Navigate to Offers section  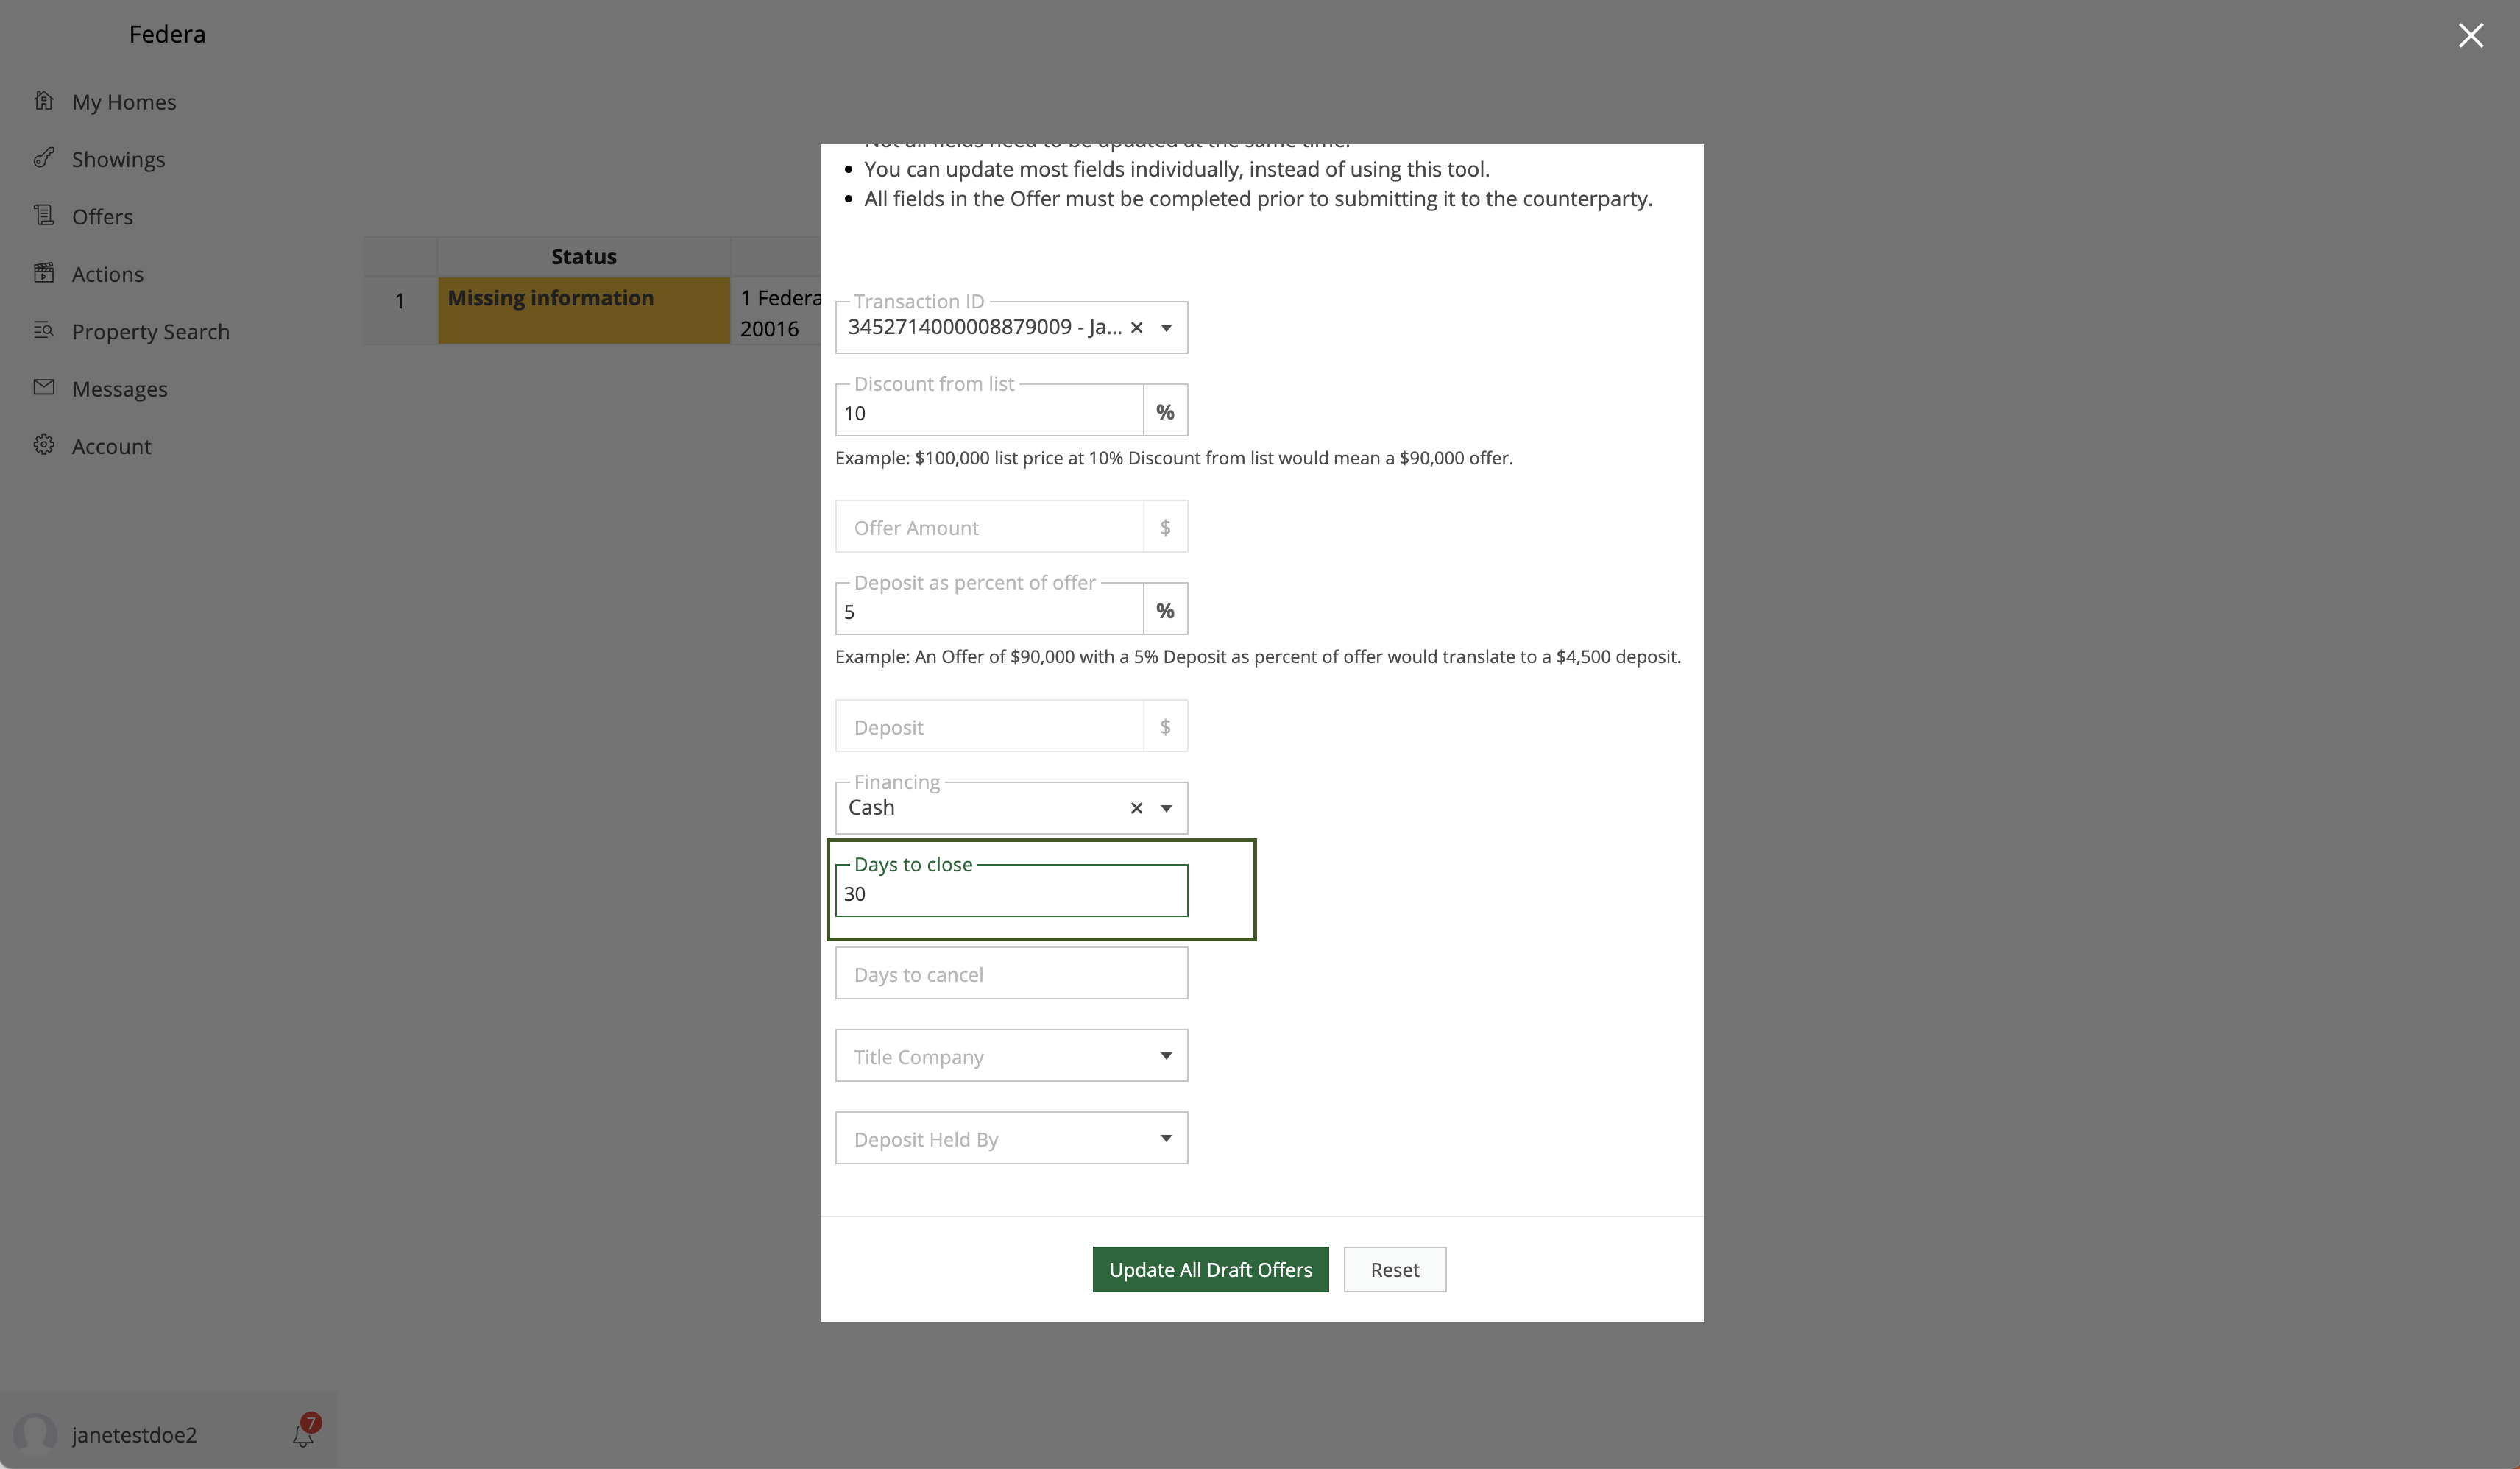click(x=103, y=217)
